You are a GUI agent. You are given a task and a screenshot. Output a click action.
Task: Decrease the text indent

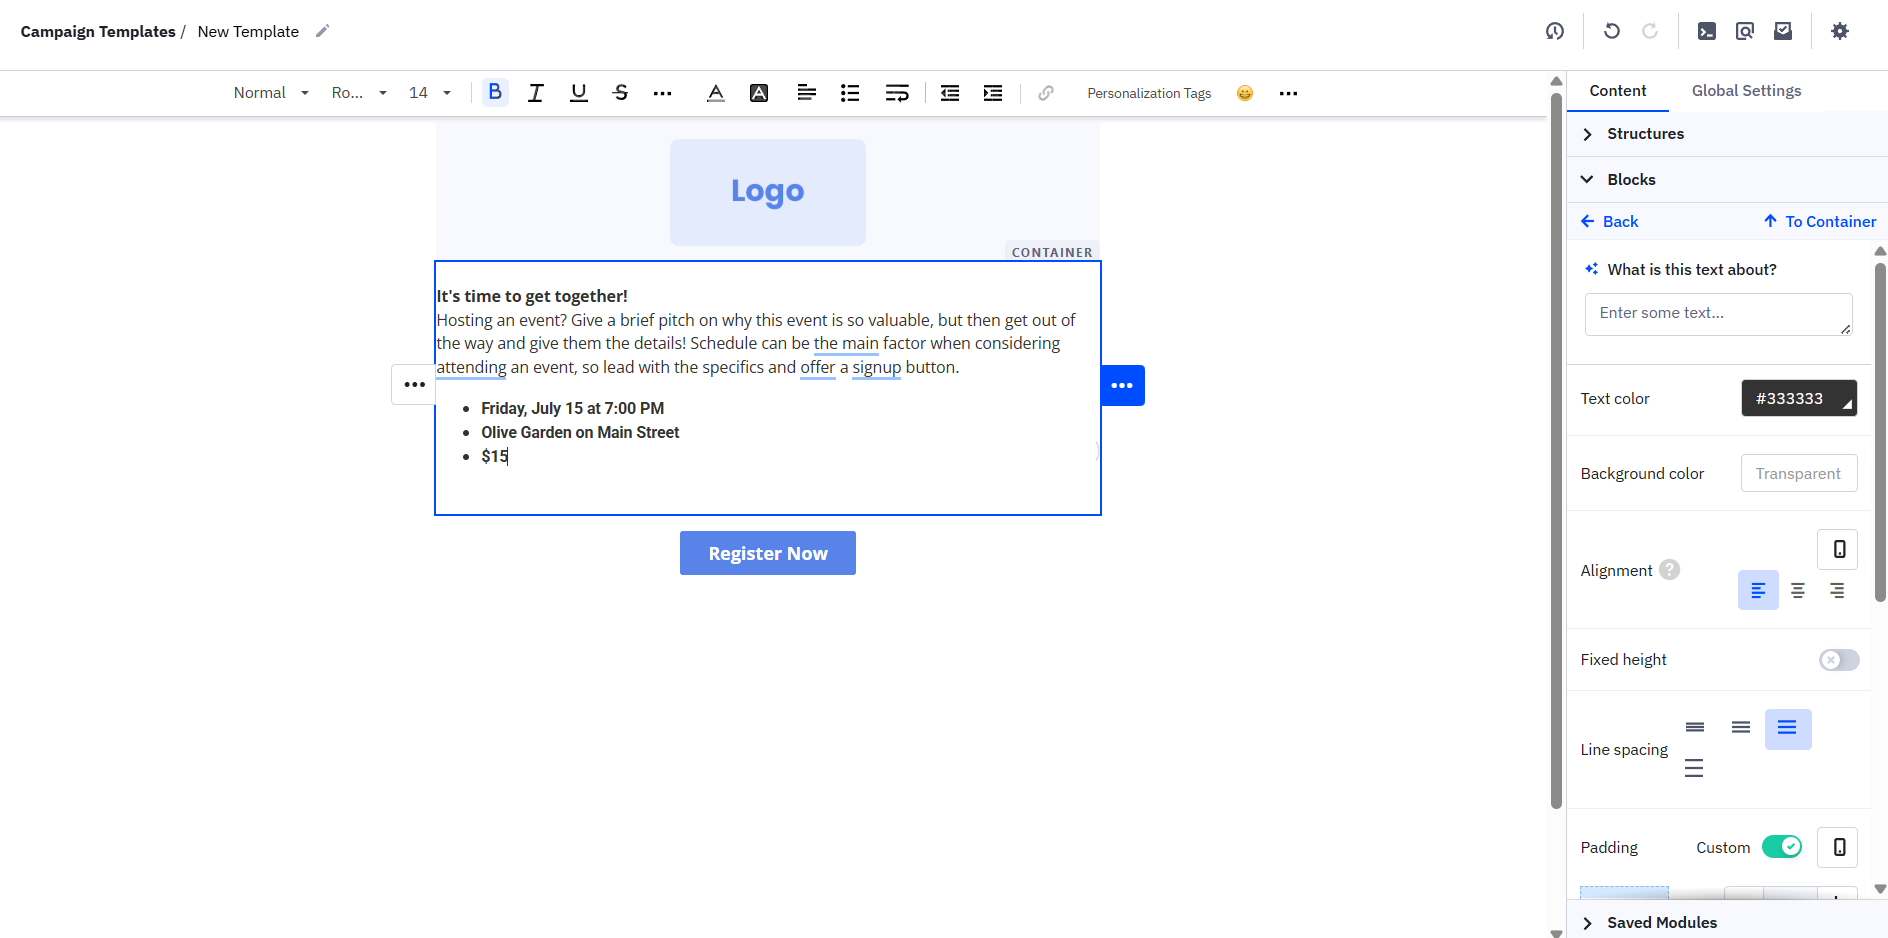click(950, 93)
